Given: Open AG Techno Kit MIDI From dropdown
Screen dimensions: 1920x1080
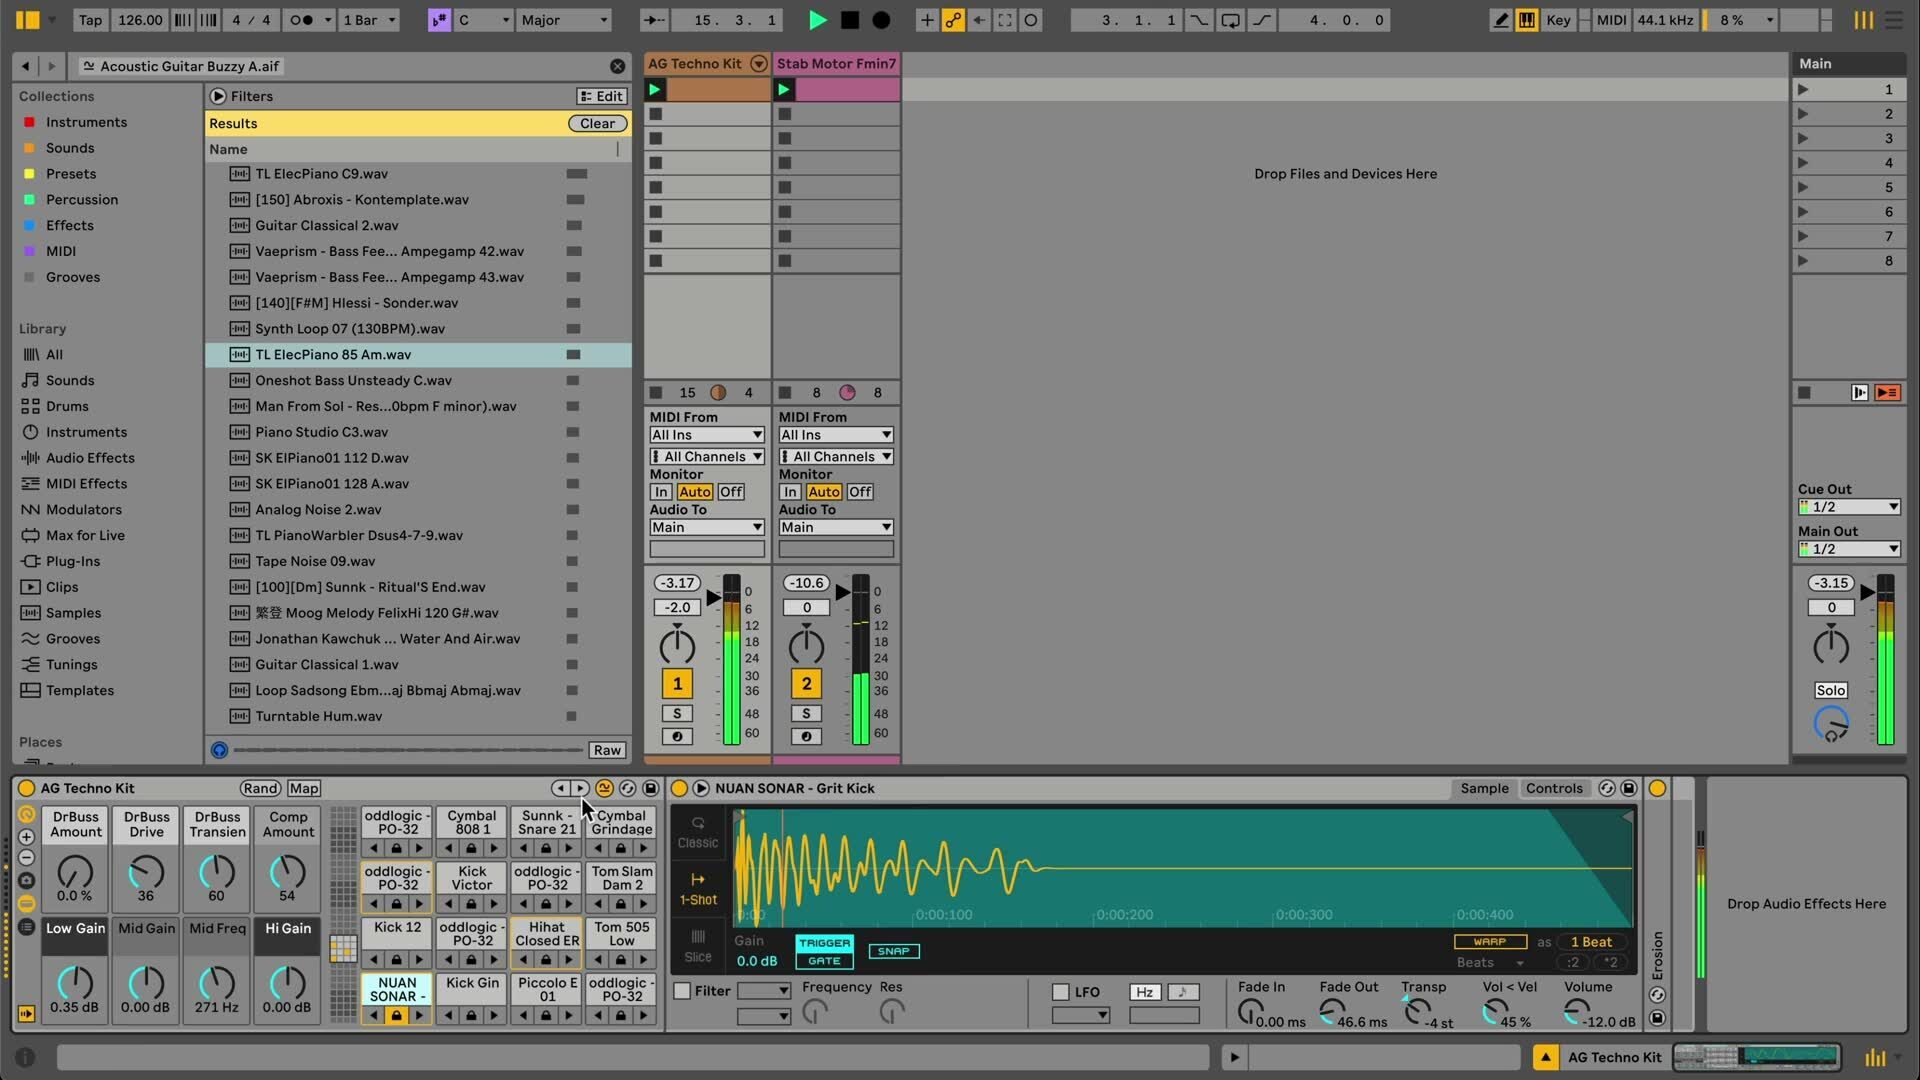Looking at the screenshot, I should [x=707, y=435].
